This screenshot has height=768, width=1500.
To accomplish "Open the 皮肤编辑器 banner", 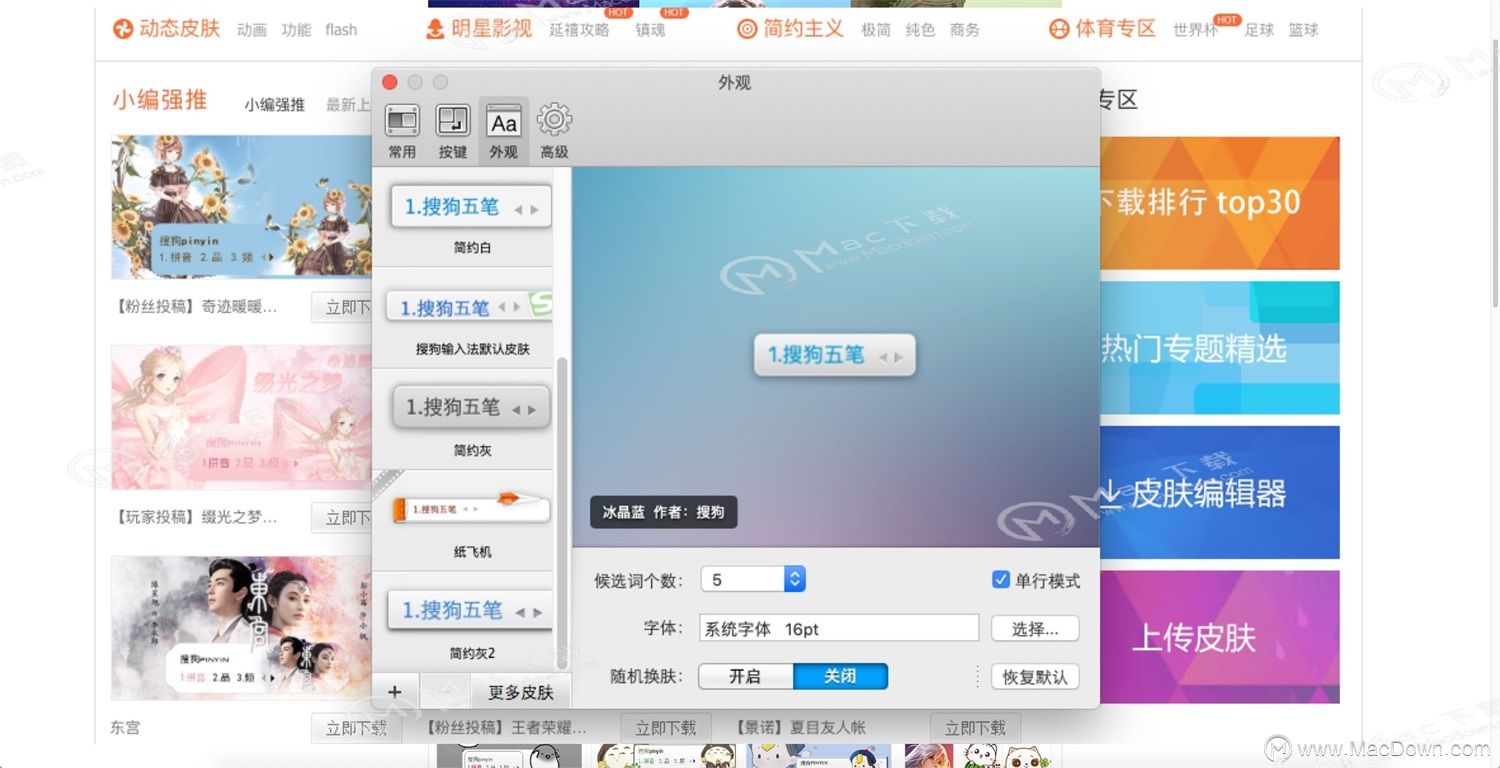I will (1219, 493).
